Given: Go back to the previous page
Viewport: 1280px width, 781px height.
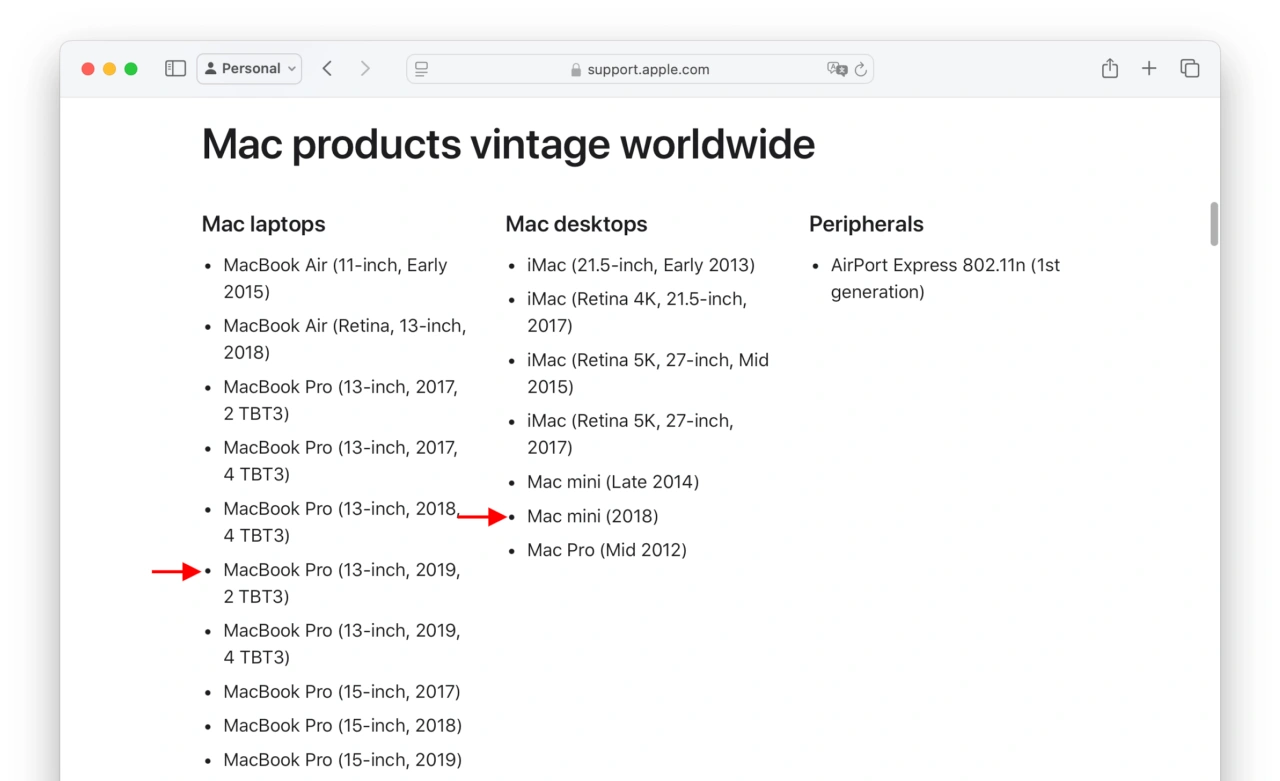Looking at the screenshot, I should pyautogui.click(x=327, y=69).
